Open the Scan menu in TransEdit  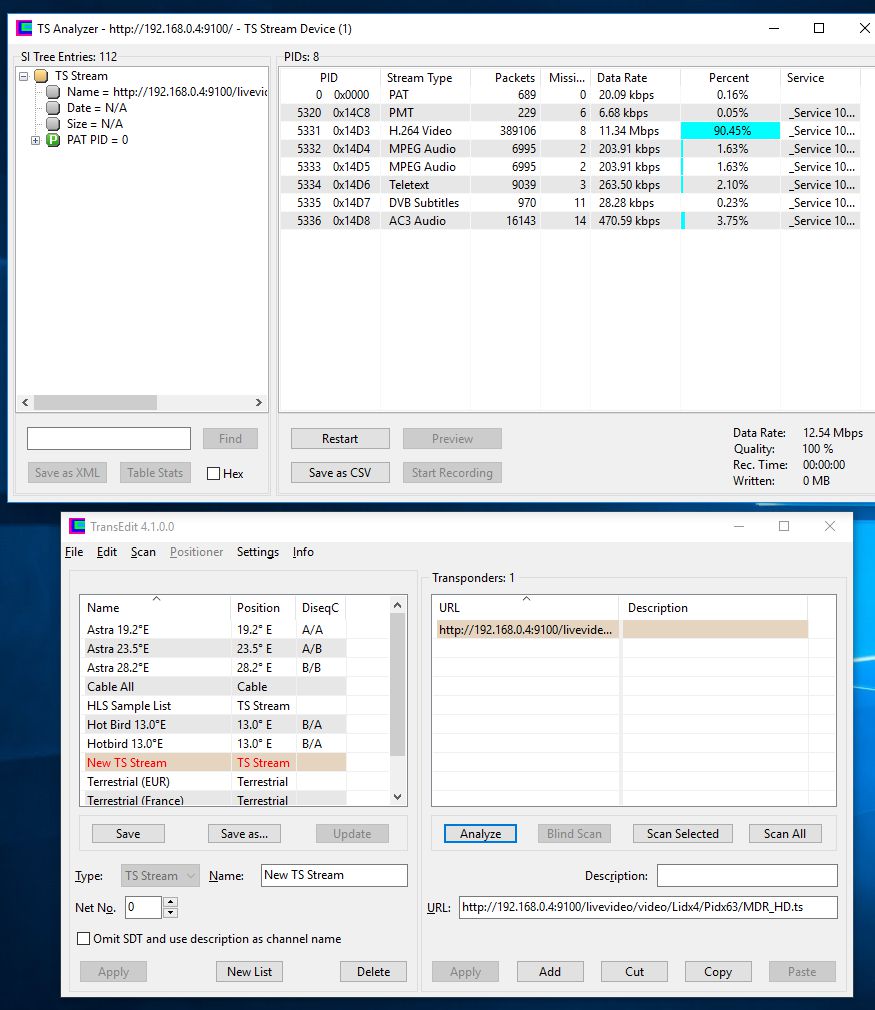click(143, 552)
